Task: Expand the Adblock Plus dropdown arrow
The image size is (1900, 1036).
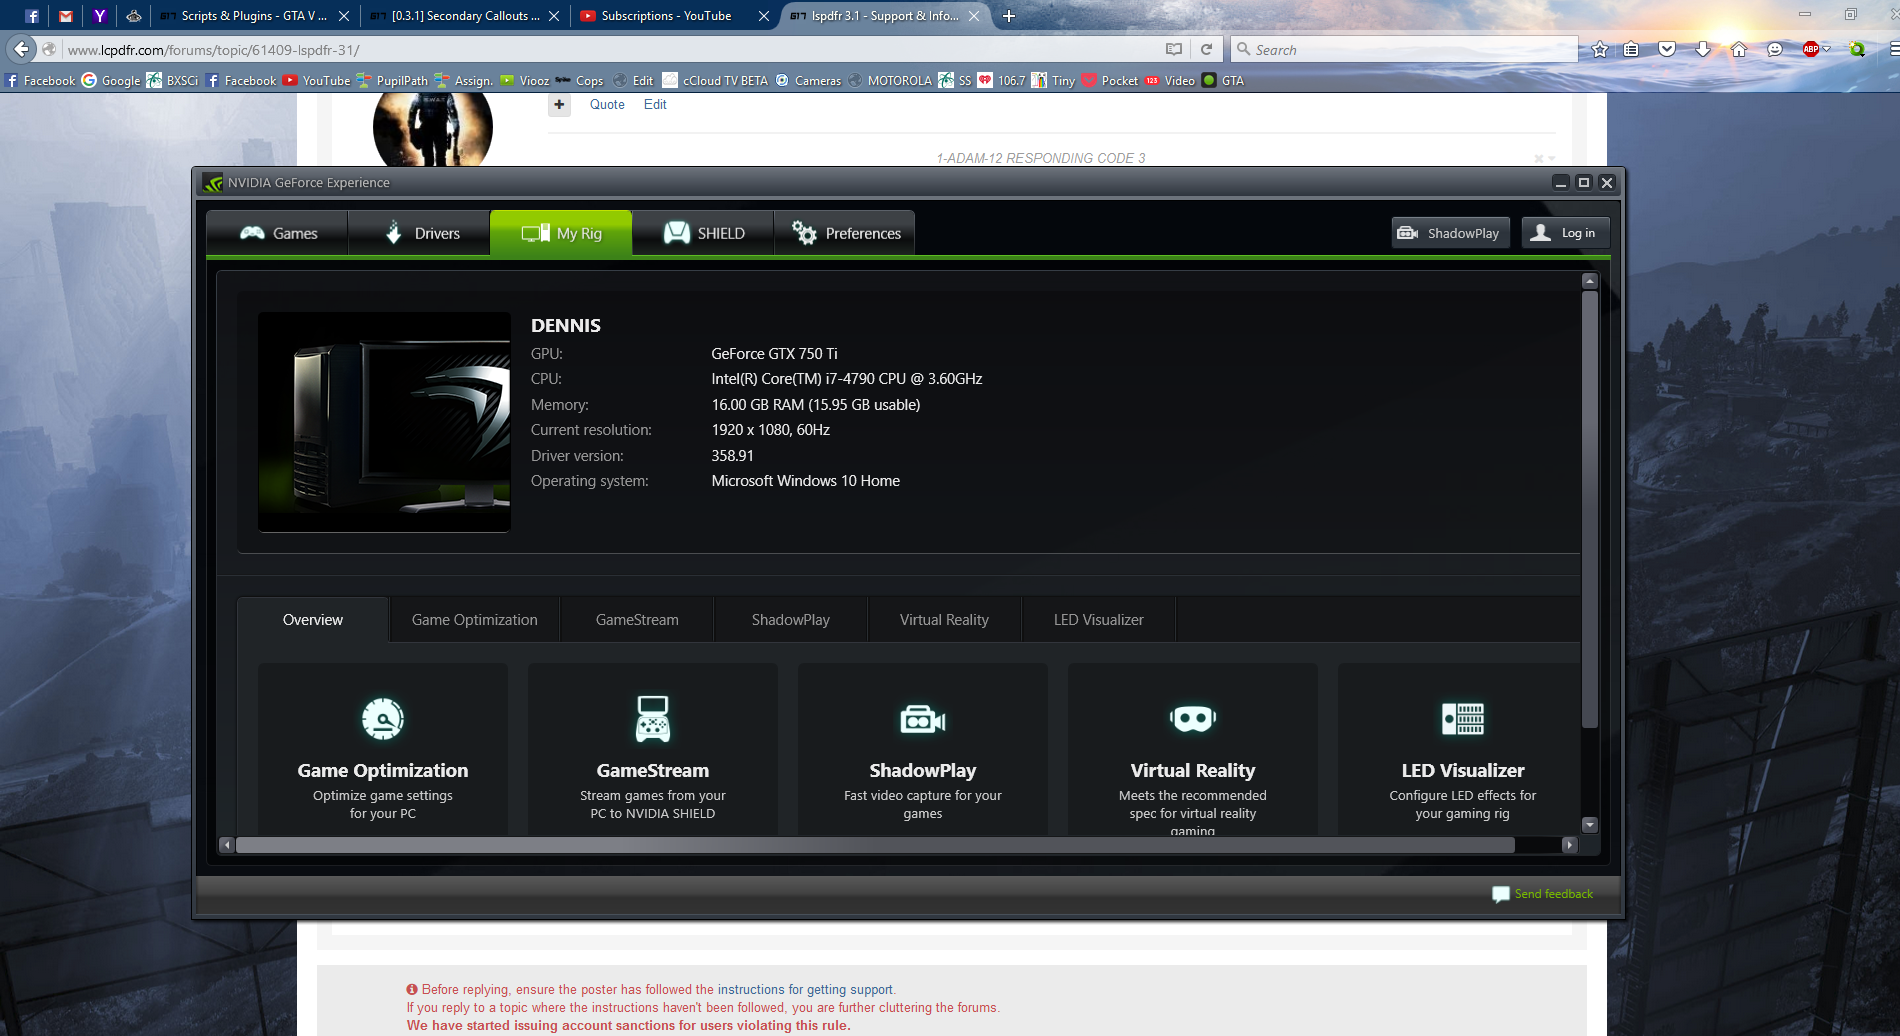Action: pos(1826,49)
